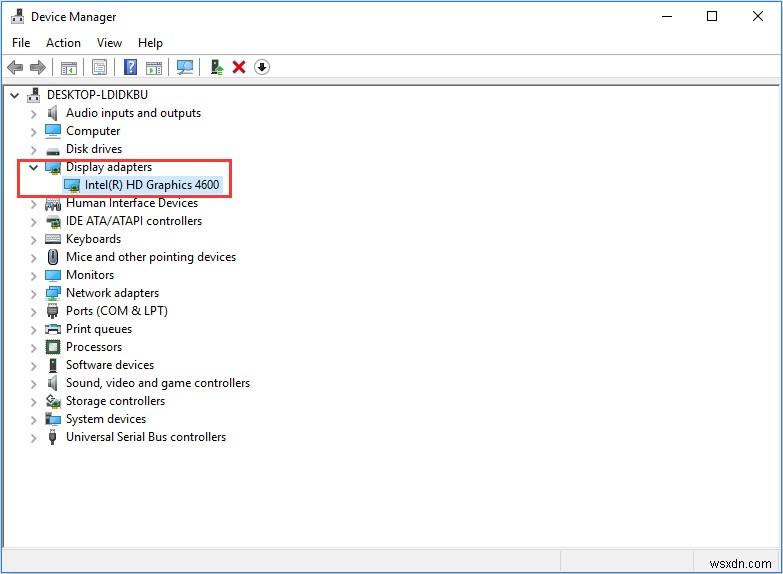
Task: Expand the Processors chevron
Action: (33, 348)
